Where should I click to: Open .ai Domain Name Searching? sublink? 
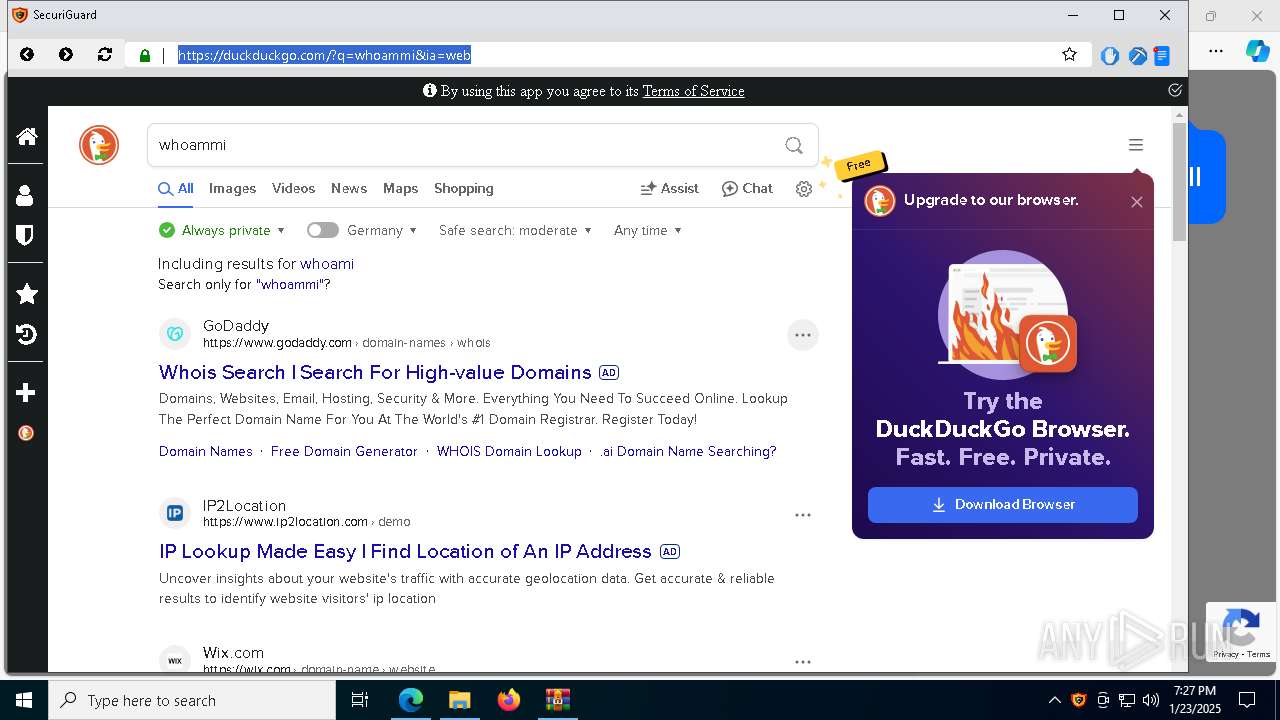[x=688, y=451]
